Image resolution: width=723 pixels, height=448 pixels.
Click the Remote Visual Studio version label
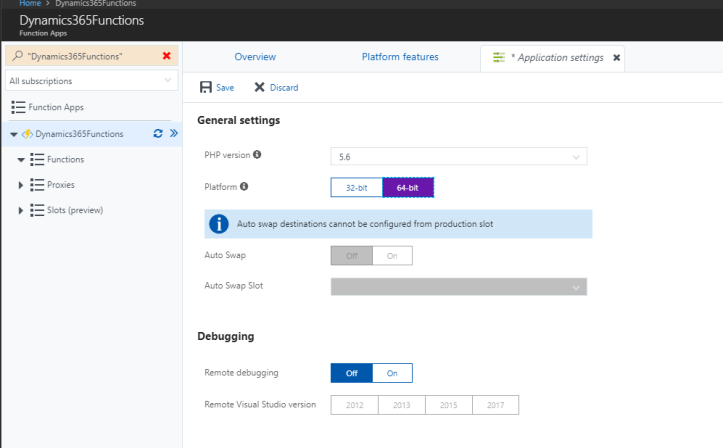pyautogui.click(x=260, y=405)
